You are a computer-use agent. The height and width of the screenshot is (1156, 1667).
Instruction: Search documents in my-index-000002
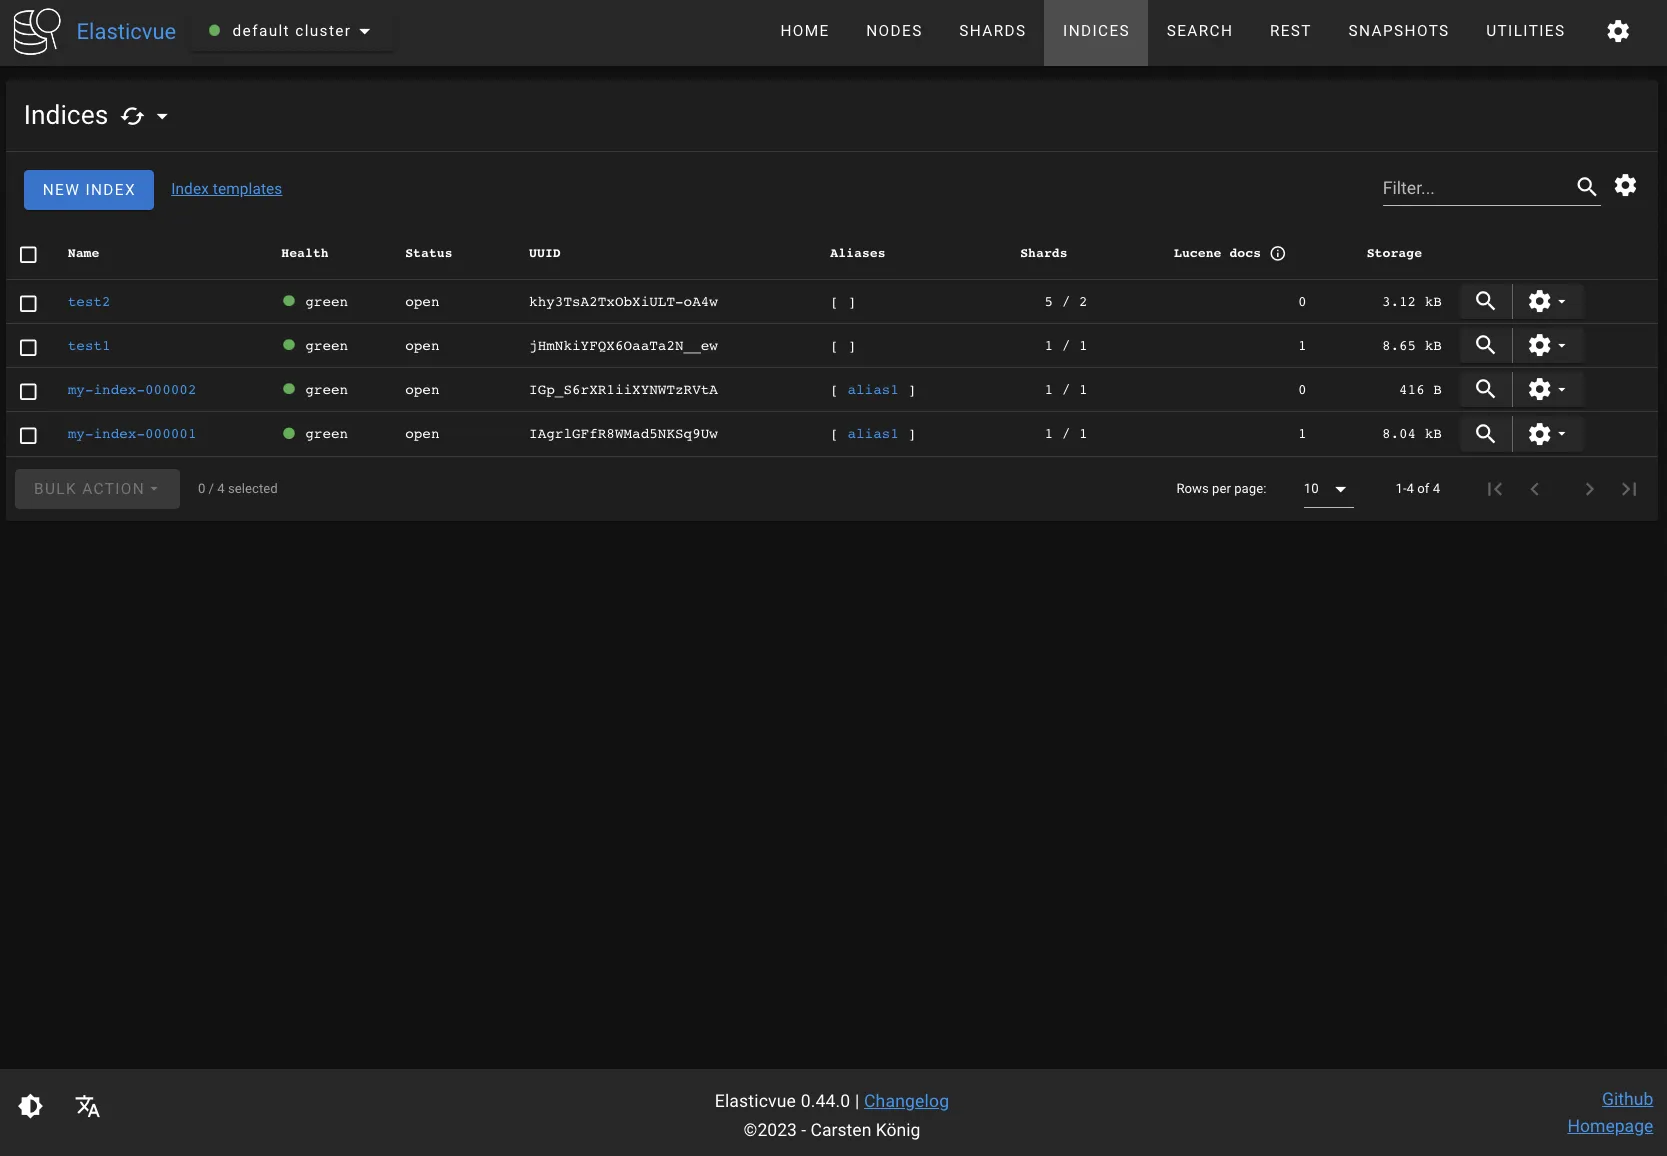[1486, 389]
